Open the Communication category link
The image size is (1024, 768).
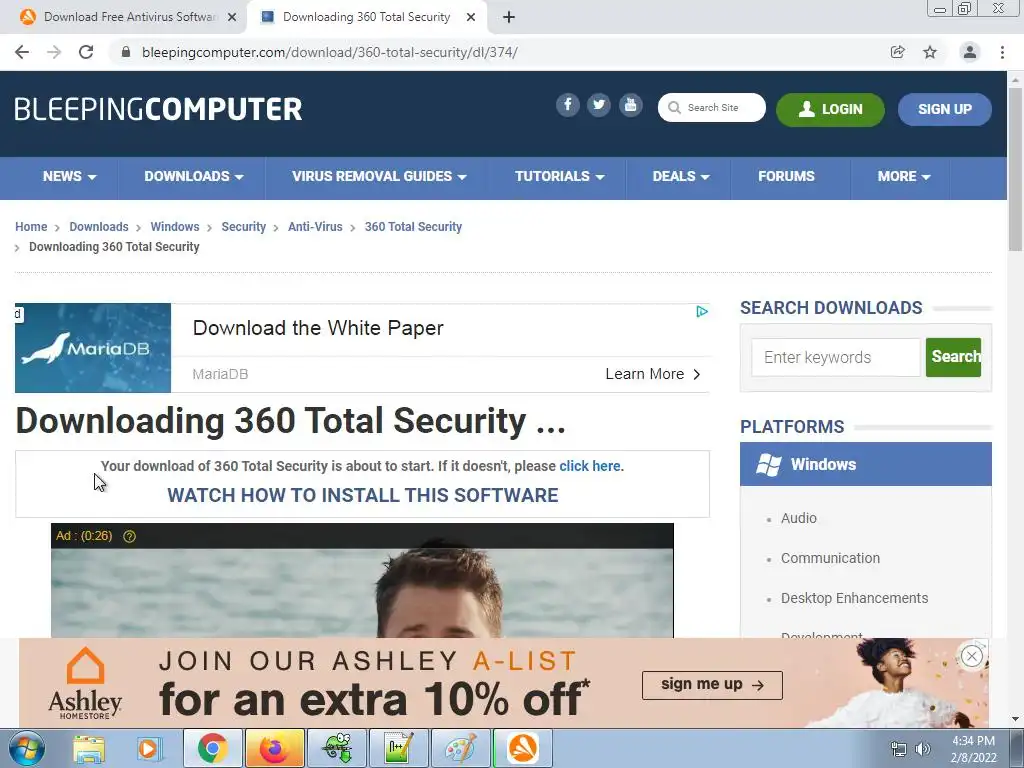click(830, 558)
